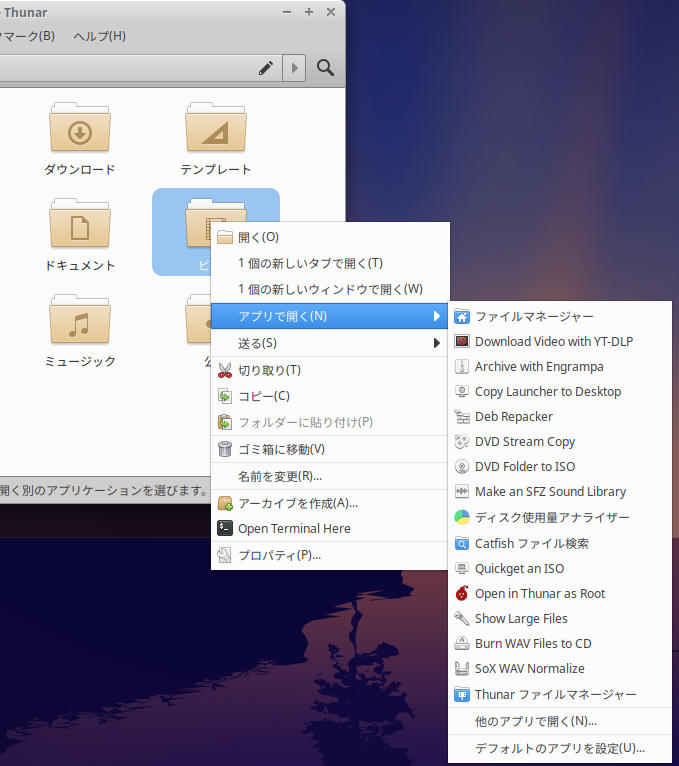Click the terminal icon beside Open Terminal Here
Image resolution: width=679 pixels, height=766 pixels.
225,528
